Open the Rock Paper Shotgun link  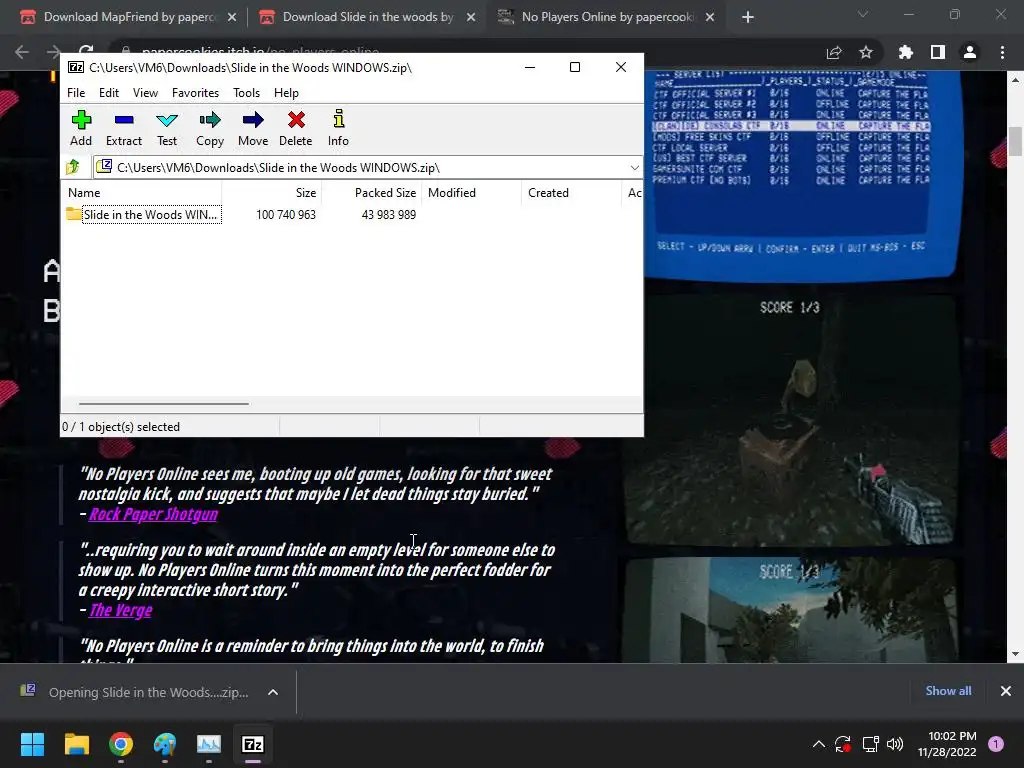[x=153, y=515]
